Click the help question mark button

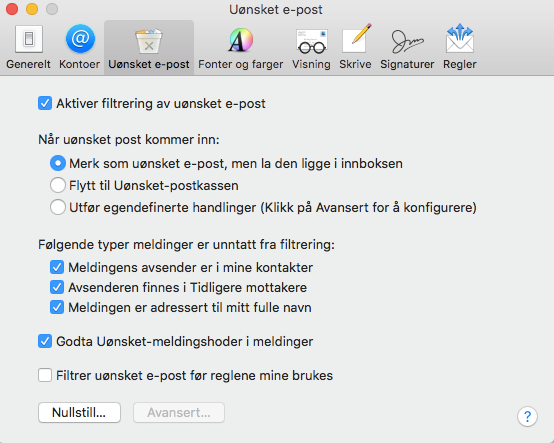(x=527, y=417)
